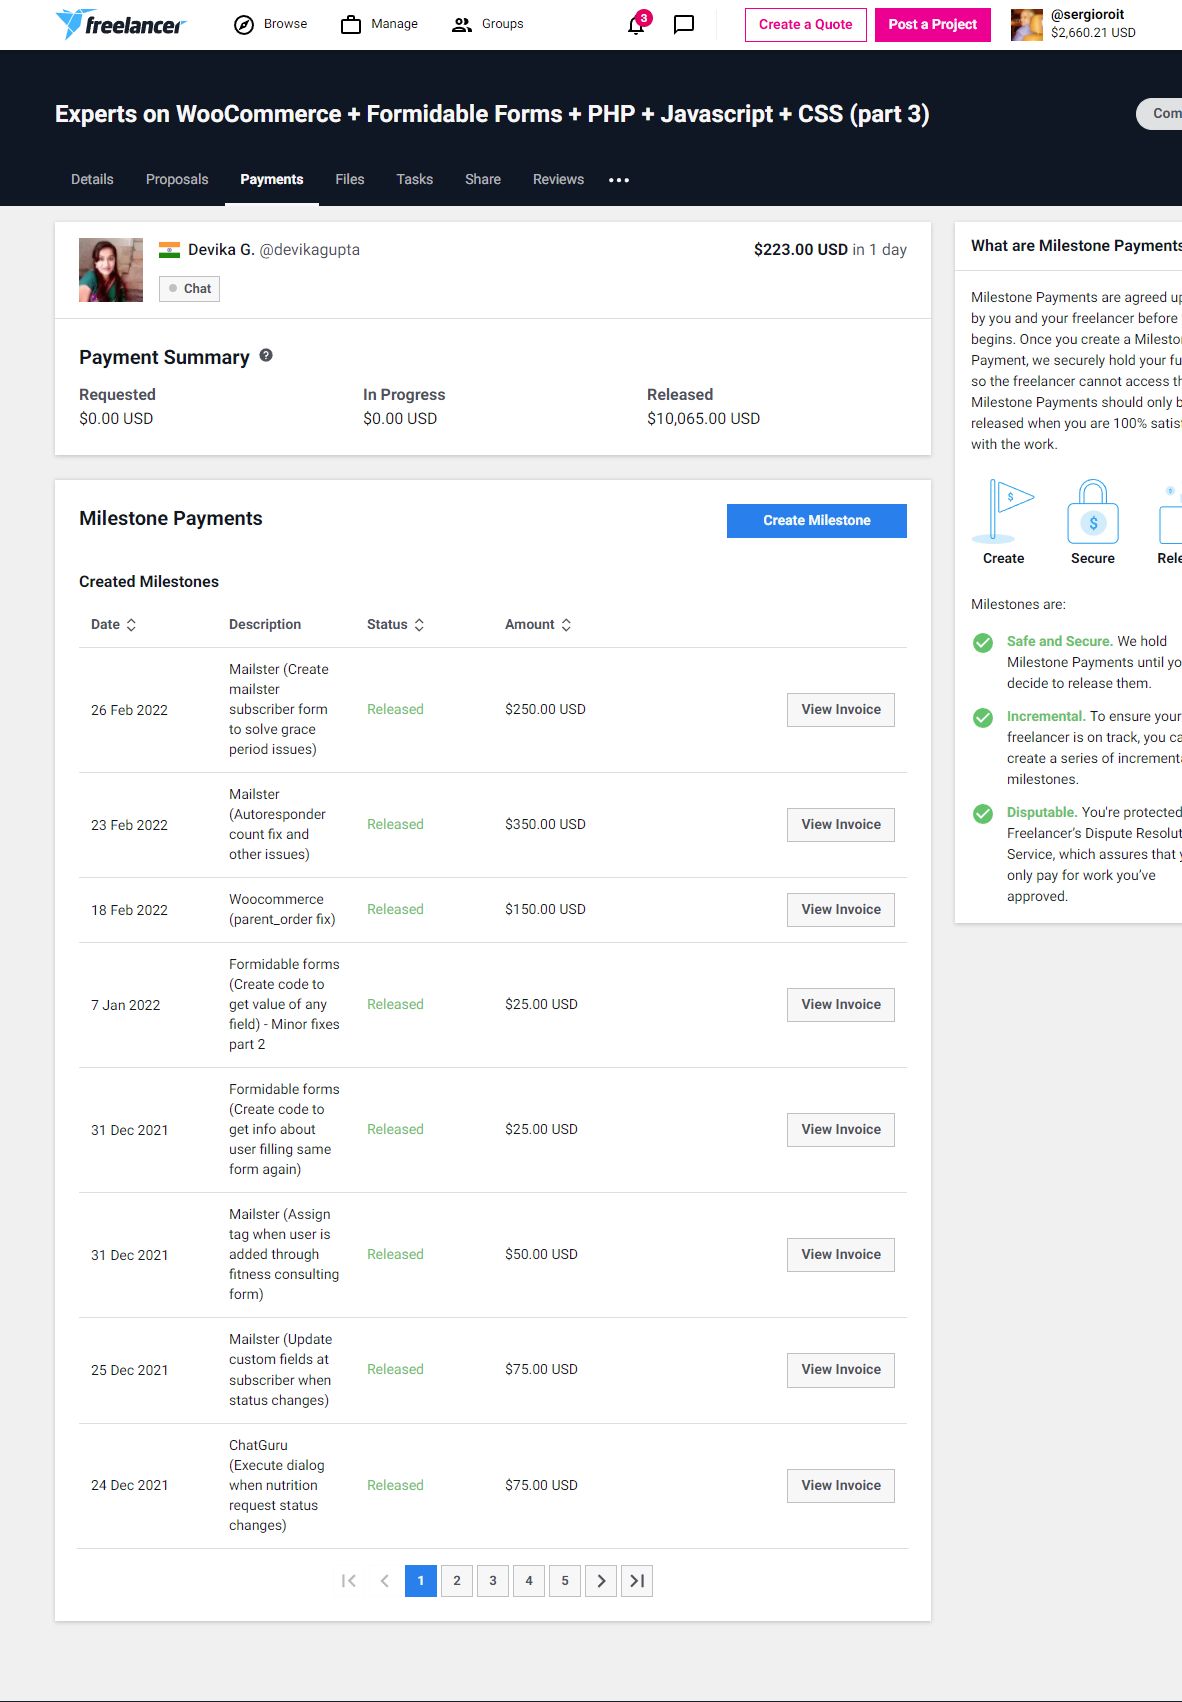
Task: View Invoice for 24 Dec 2021 milestone
Action: point(841,1486)
